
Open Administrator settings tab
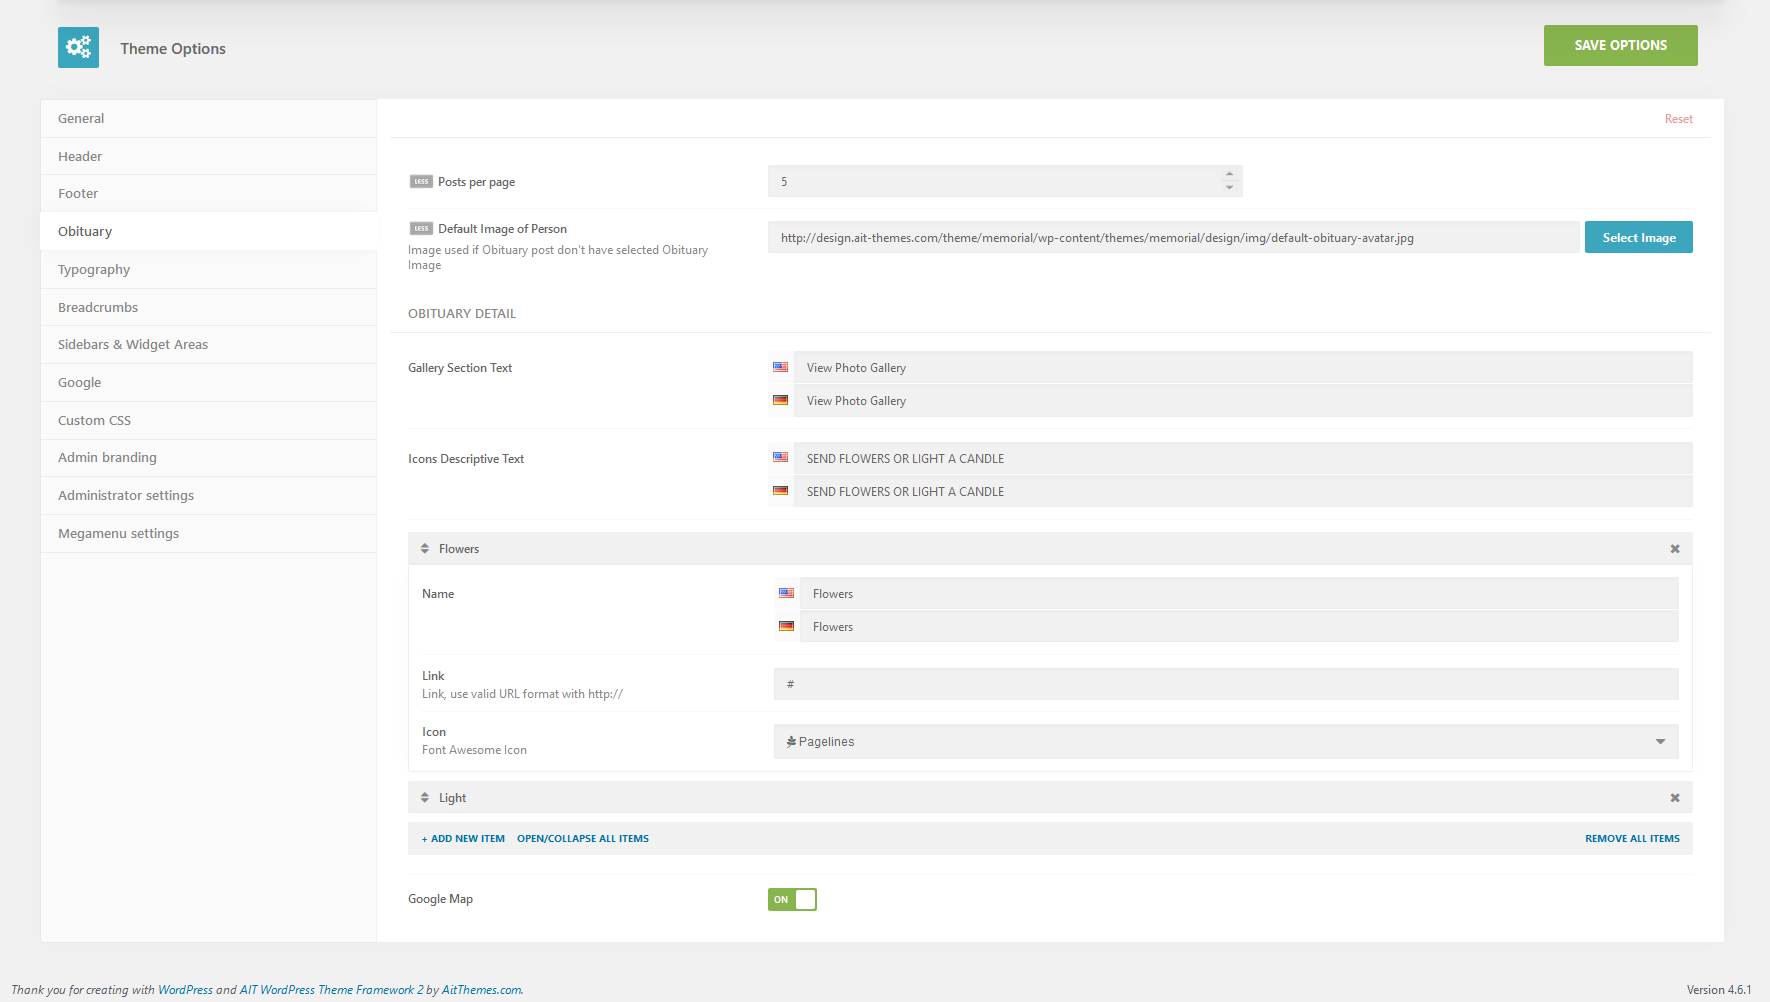tap(208, 495)
